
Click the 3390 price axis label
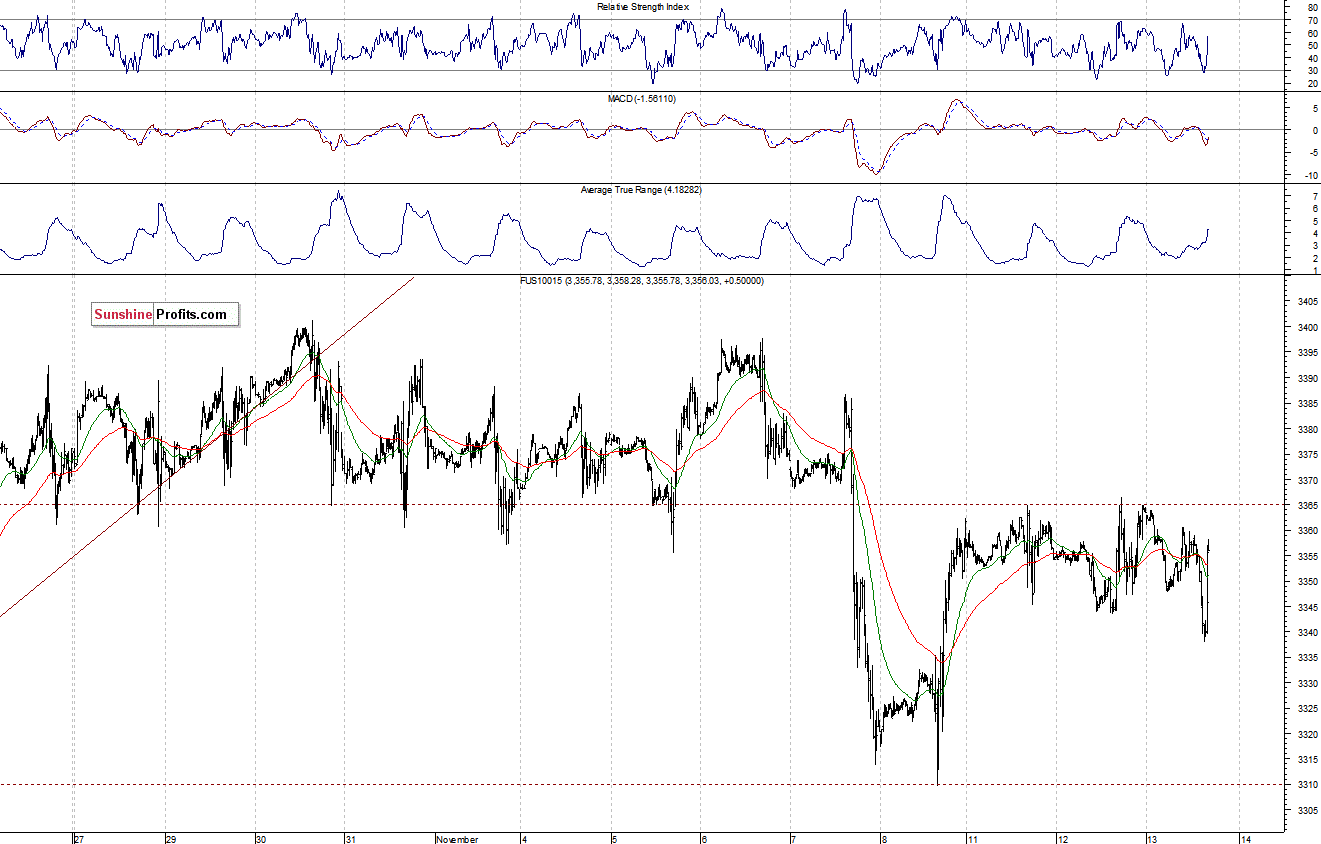1306,379
